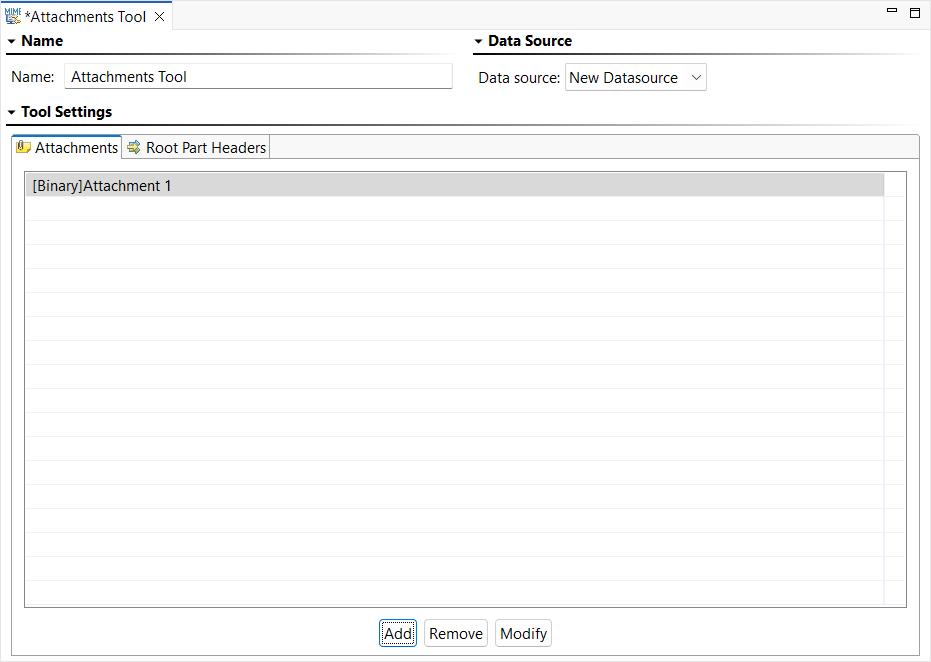The width and height of the screenshot is (931, 662).
Task: Minimize the editor panel
Action: click(x=891, y=10)
